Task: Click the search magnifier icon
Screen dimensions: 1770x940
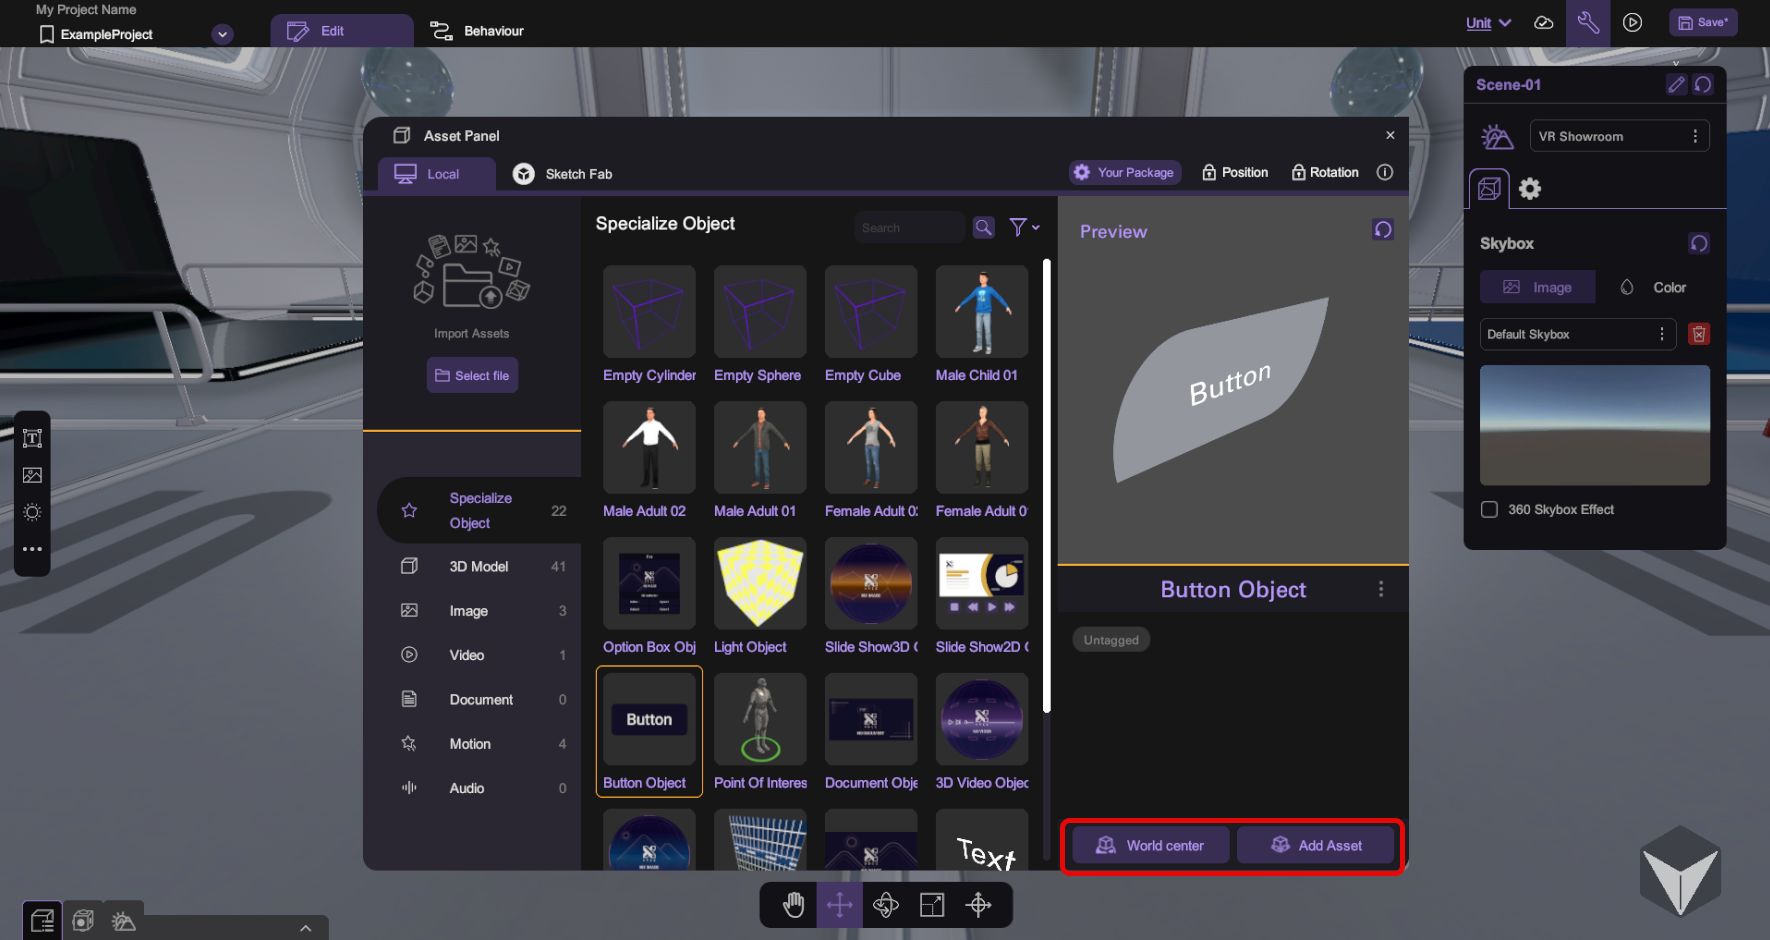Action: point(984,228)
